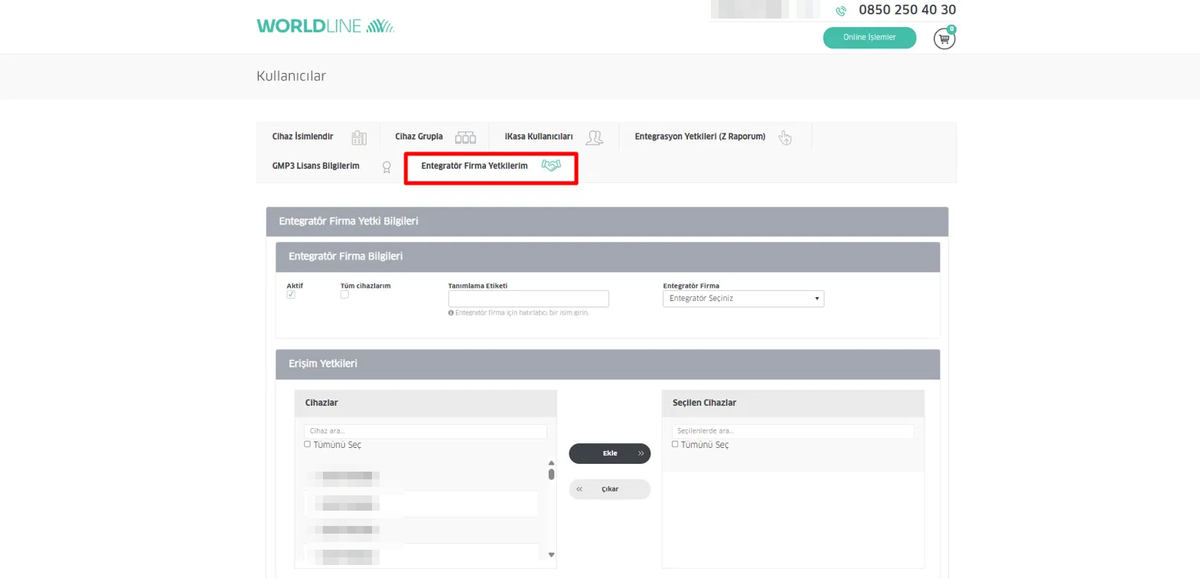Check Tümünü Seç under Seçilen Cihazlar
The width and height of the screenshot is (1200, 579).
(675, 444)
